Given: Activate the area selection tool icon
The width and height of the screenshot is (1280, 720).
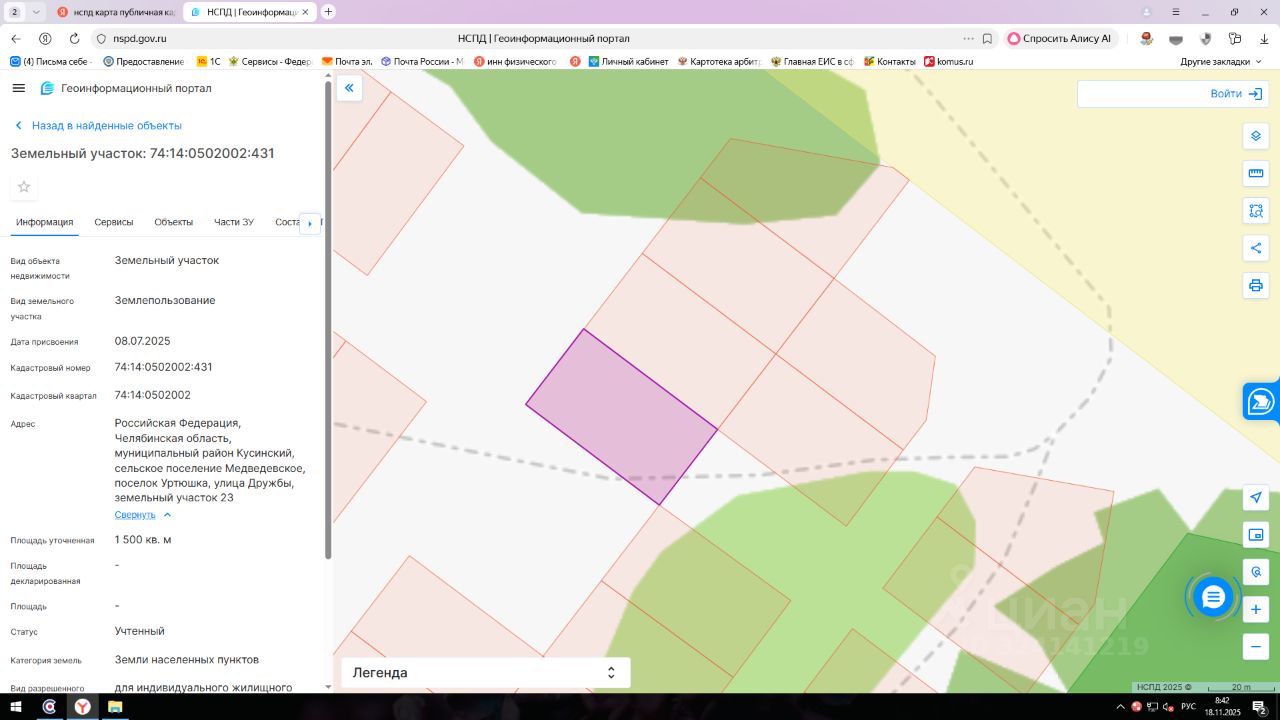Looking at the screenshot, I should point(1256,211).
